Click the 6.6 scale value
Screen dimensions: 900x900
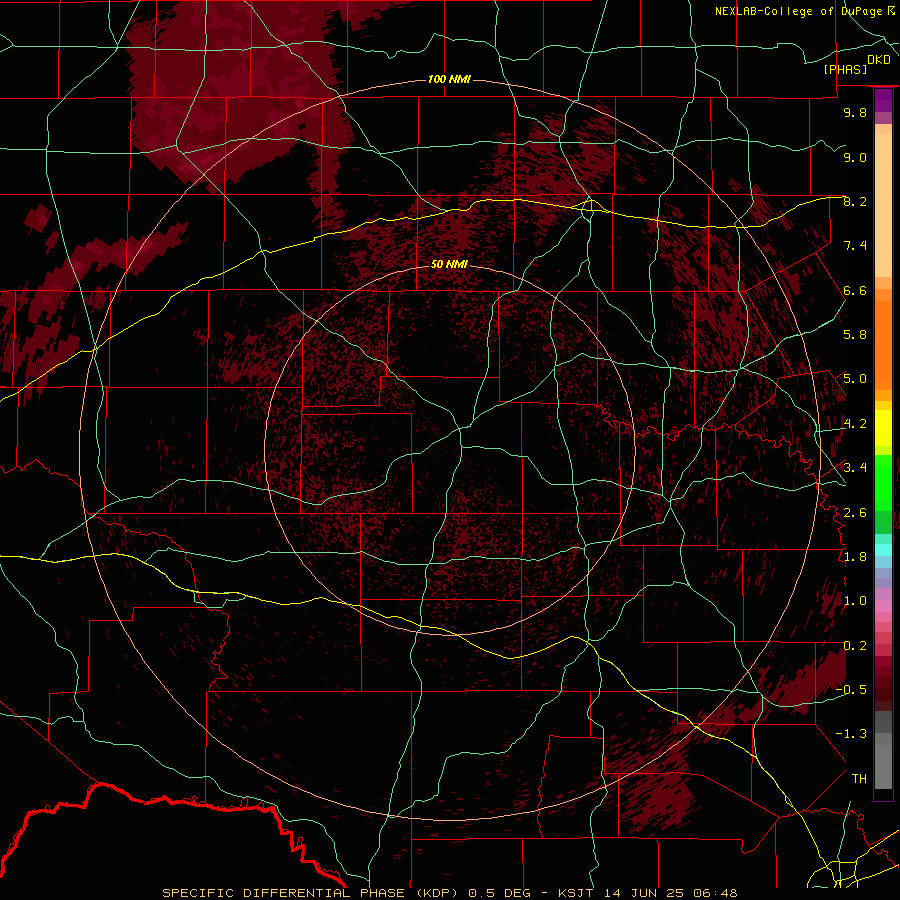(855, 290)
